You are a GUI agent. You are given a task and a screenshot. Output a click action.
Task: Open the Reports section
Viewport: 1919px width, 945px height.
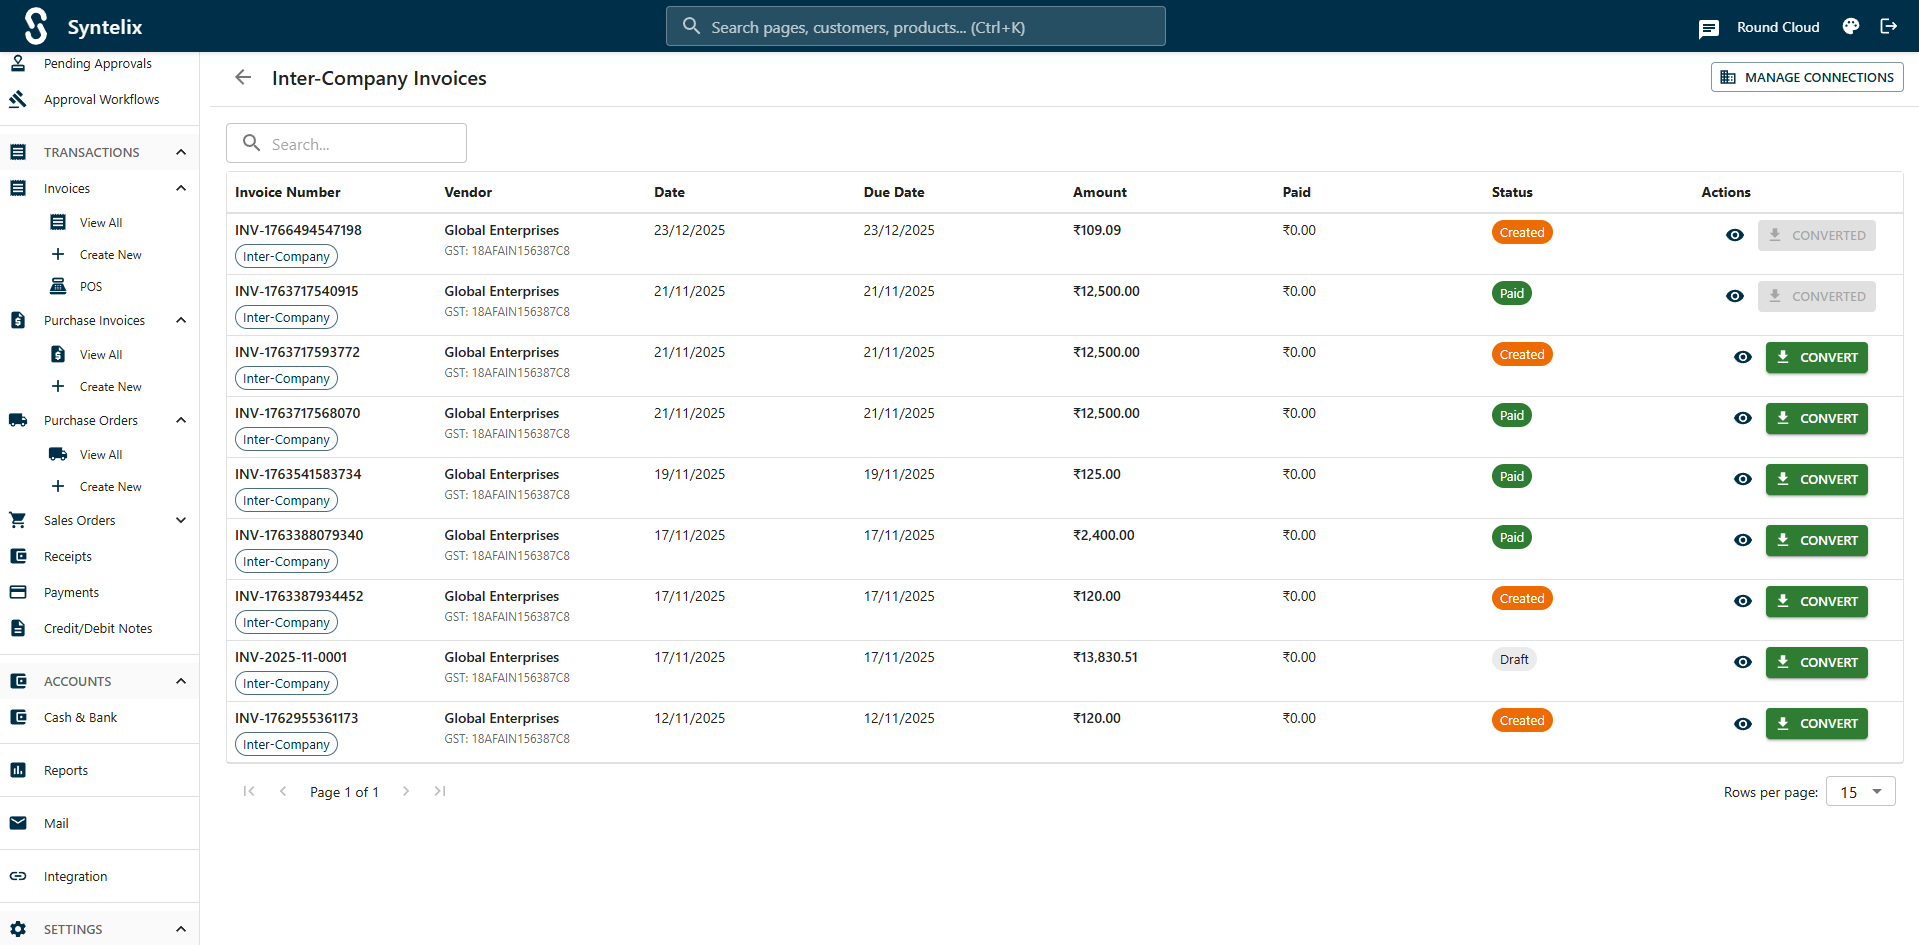click(x=65, y=770)
